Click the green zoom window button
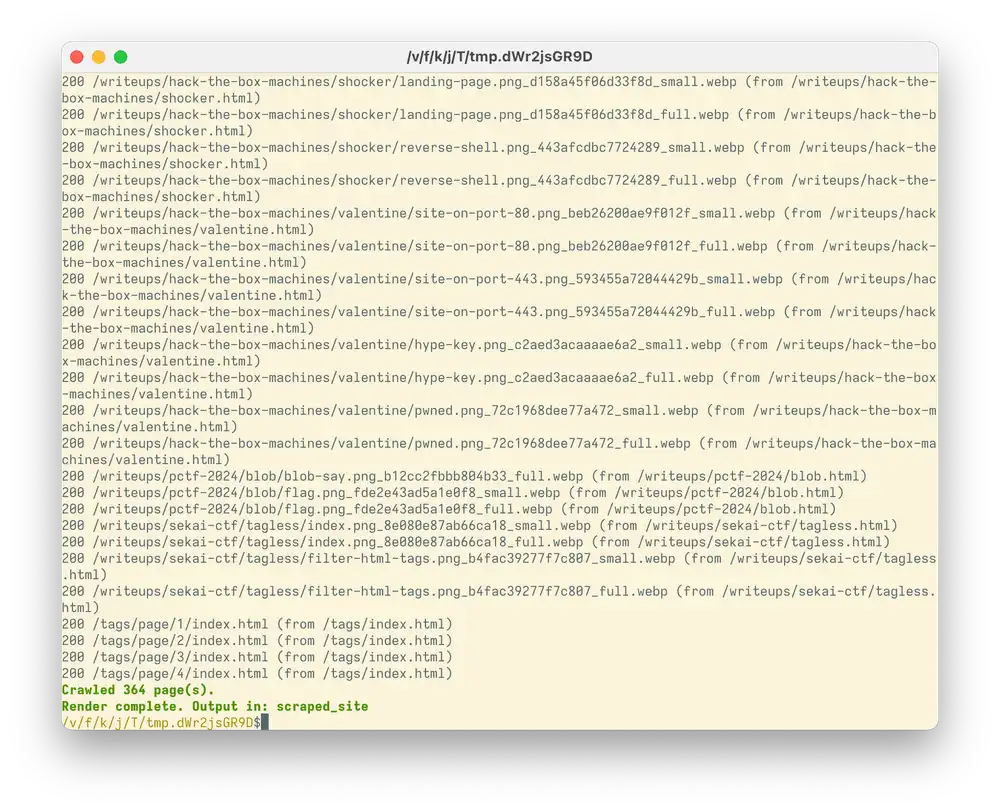1000x811 pixels. coord(121,57)
